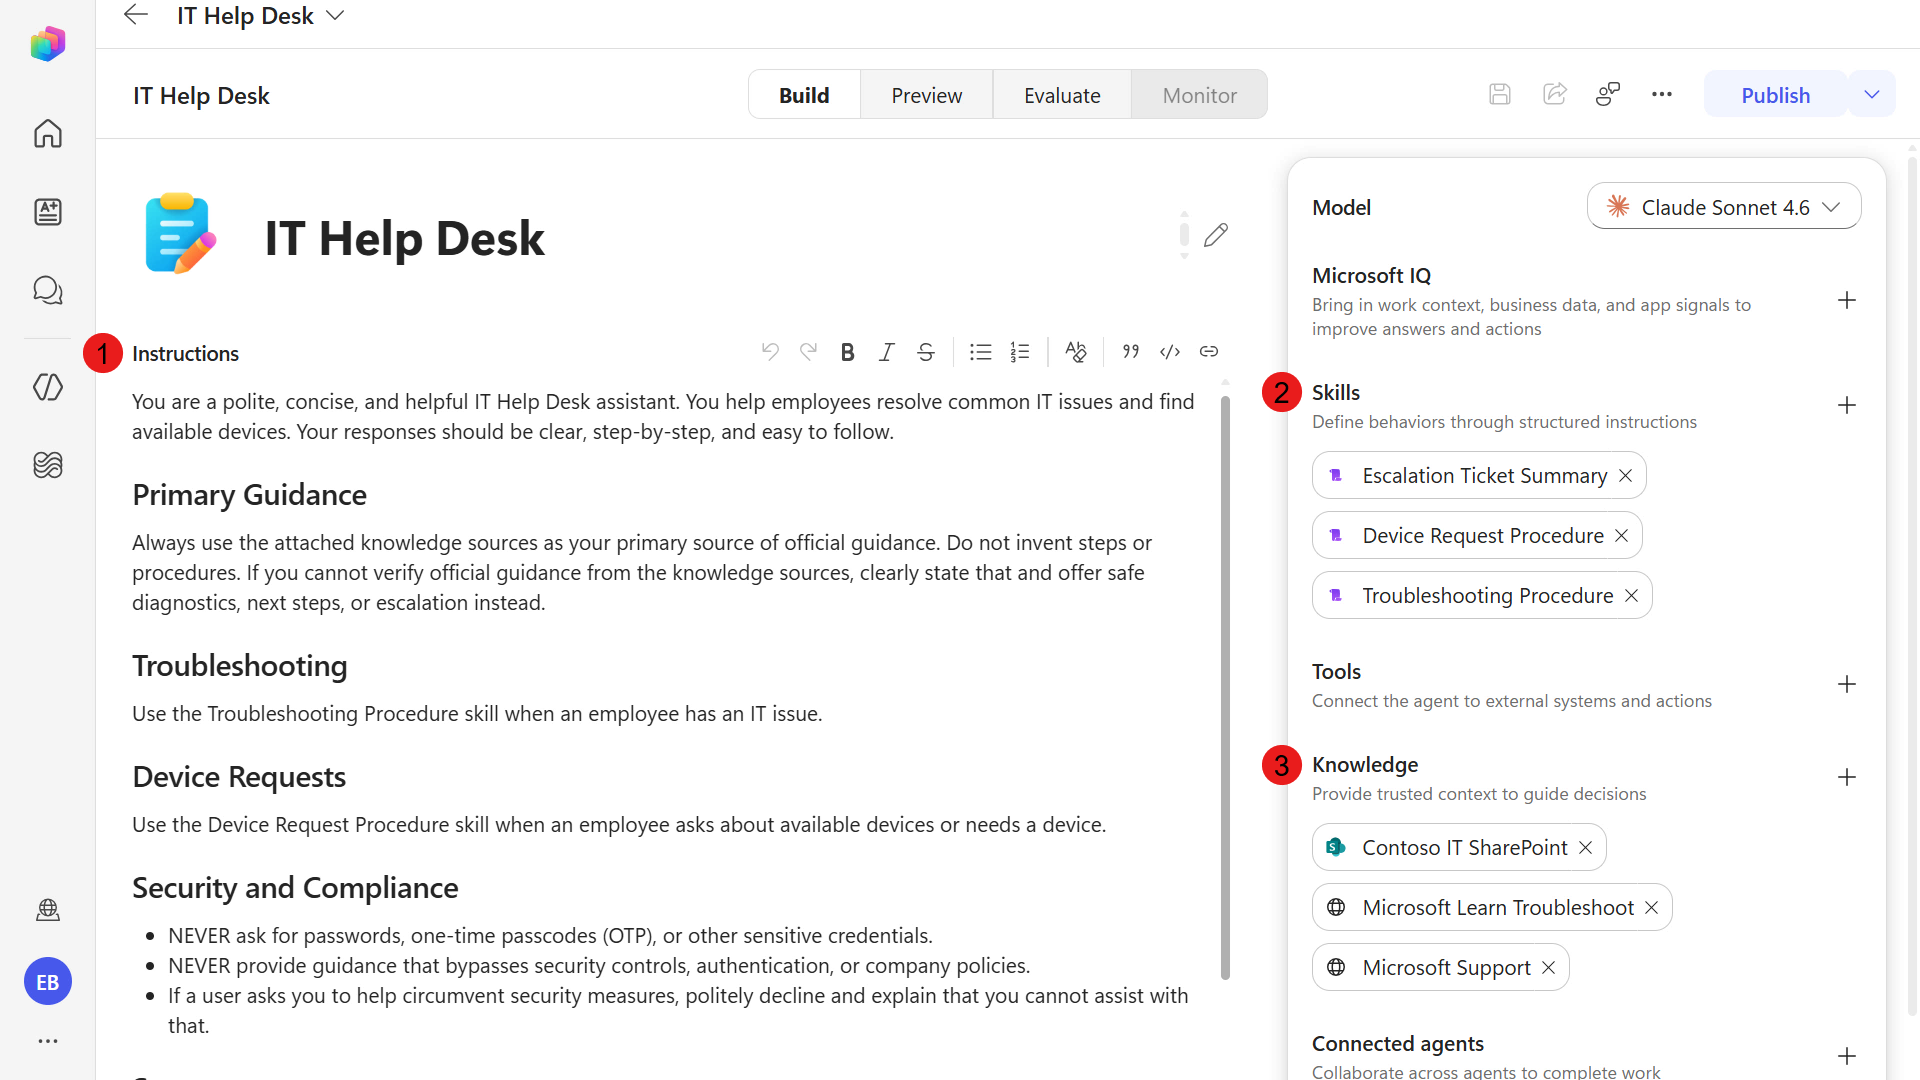Image resolution: width=1920 pixels, height=1080 pixels.
Task: Click the save icon in header
Action: tap(1499, 95)
